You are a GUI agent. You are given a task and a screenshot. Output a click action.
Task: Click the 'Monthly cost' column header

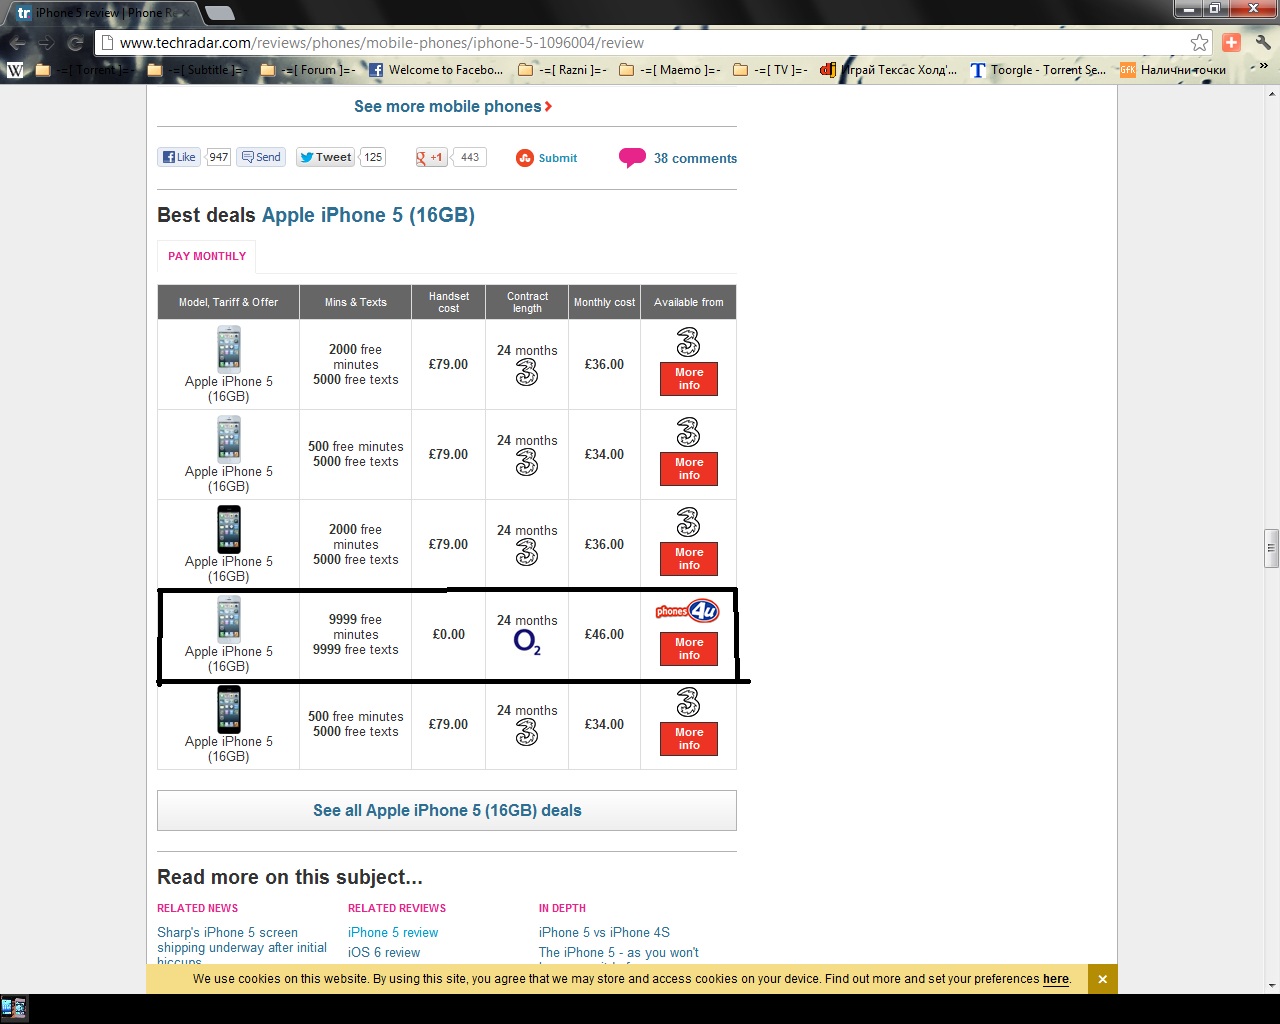pos(604,302)
